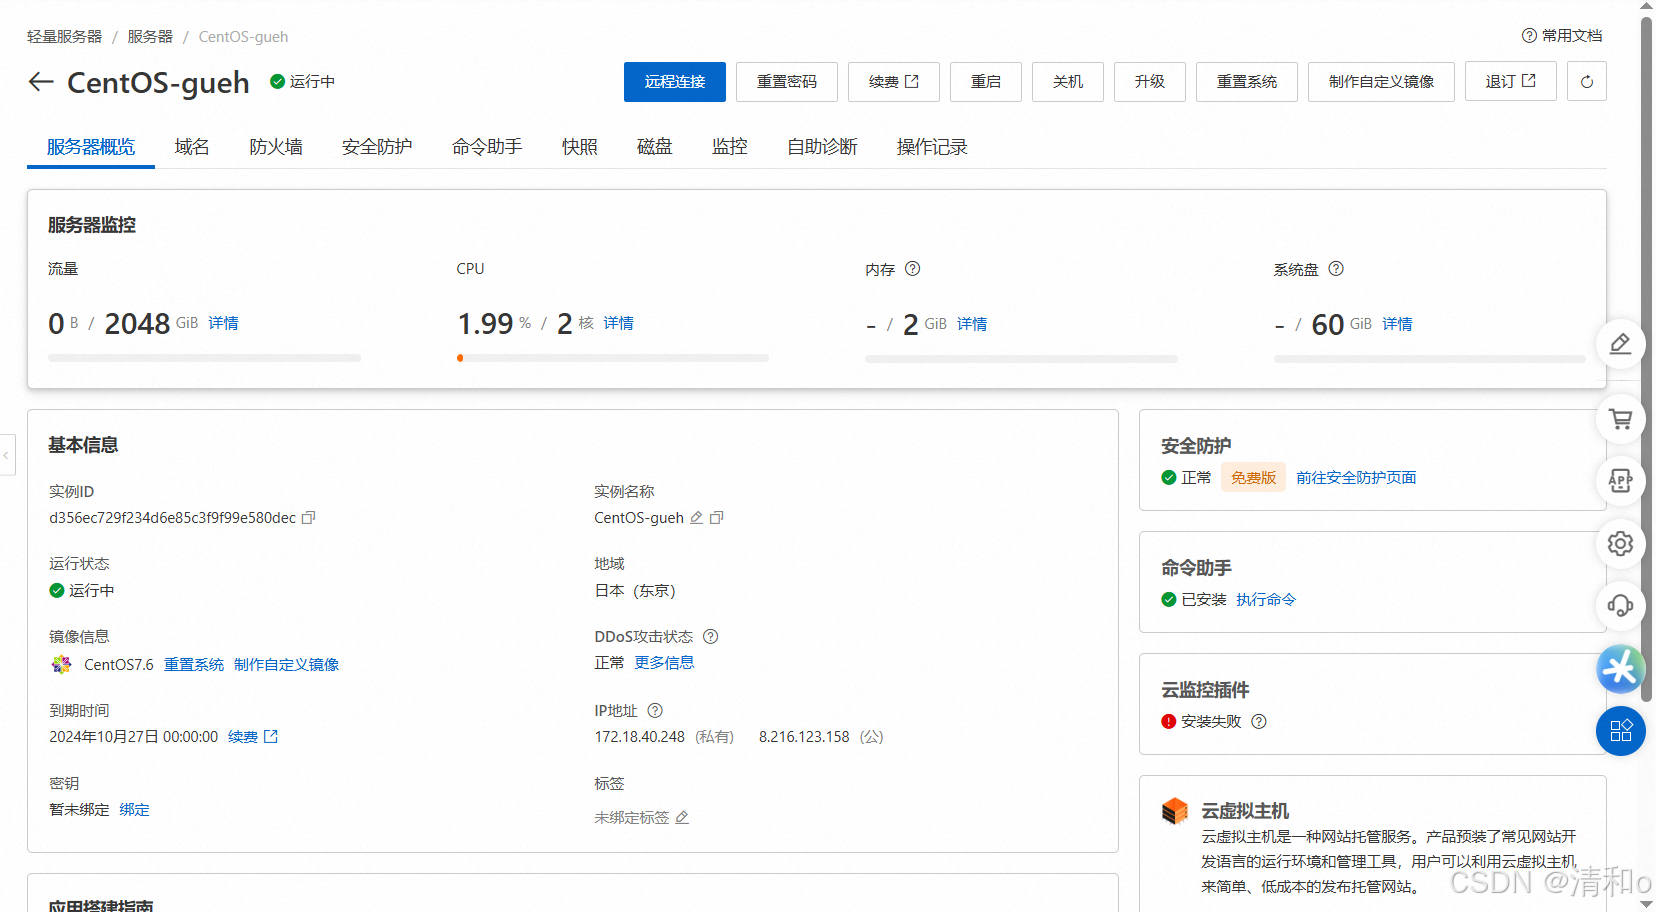
Task: Click the 退订 button
Action: click(x=1511, y=82)
